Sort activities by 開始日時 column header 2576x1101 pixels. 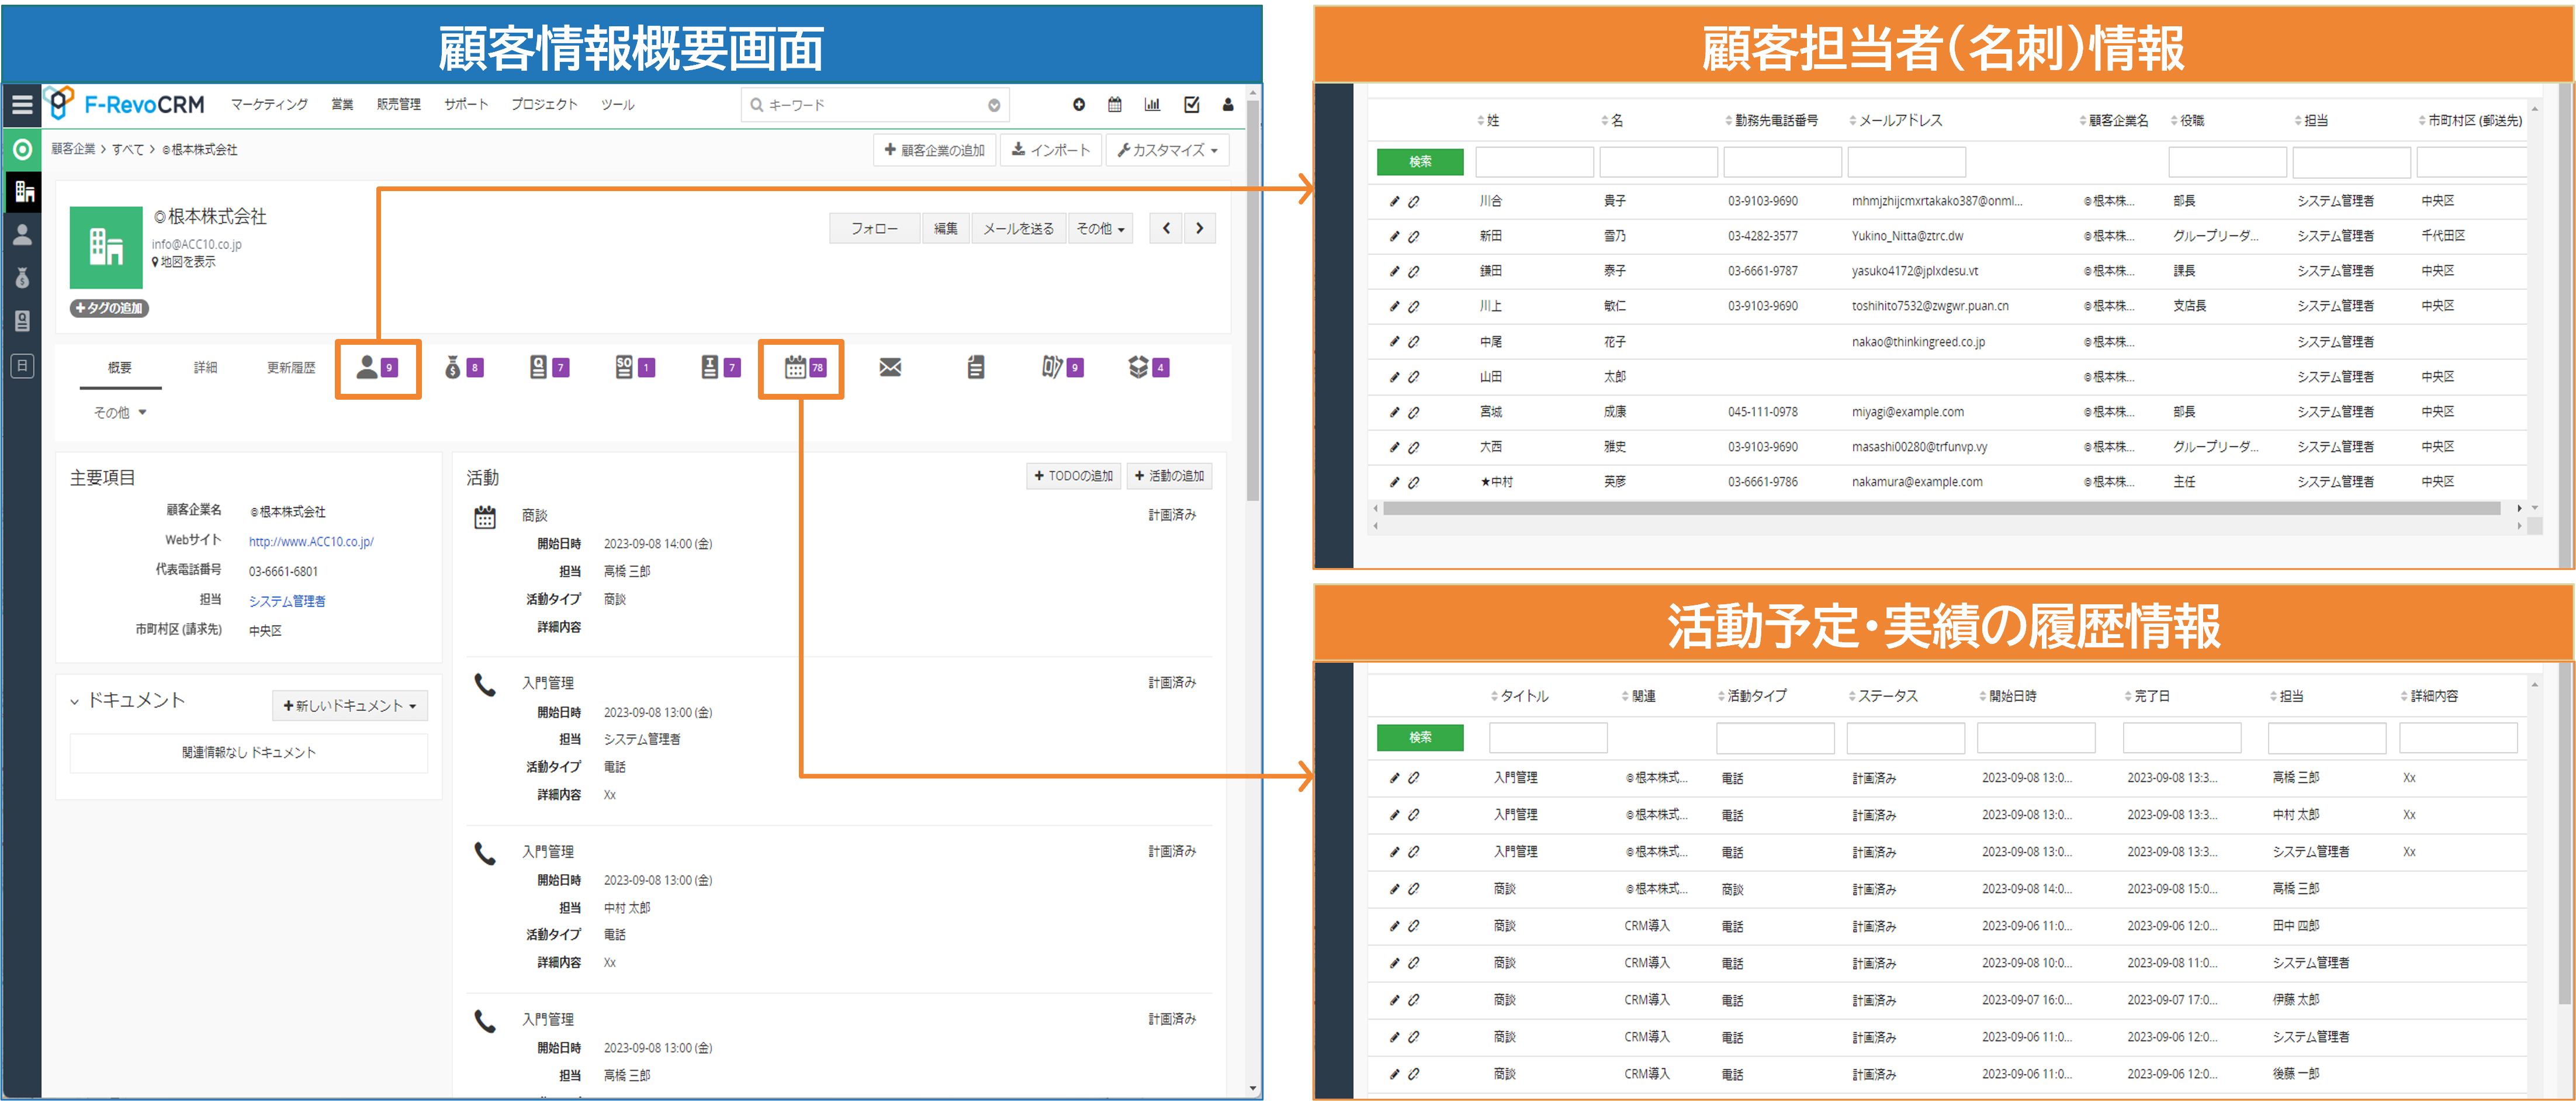pos(2008,696)
